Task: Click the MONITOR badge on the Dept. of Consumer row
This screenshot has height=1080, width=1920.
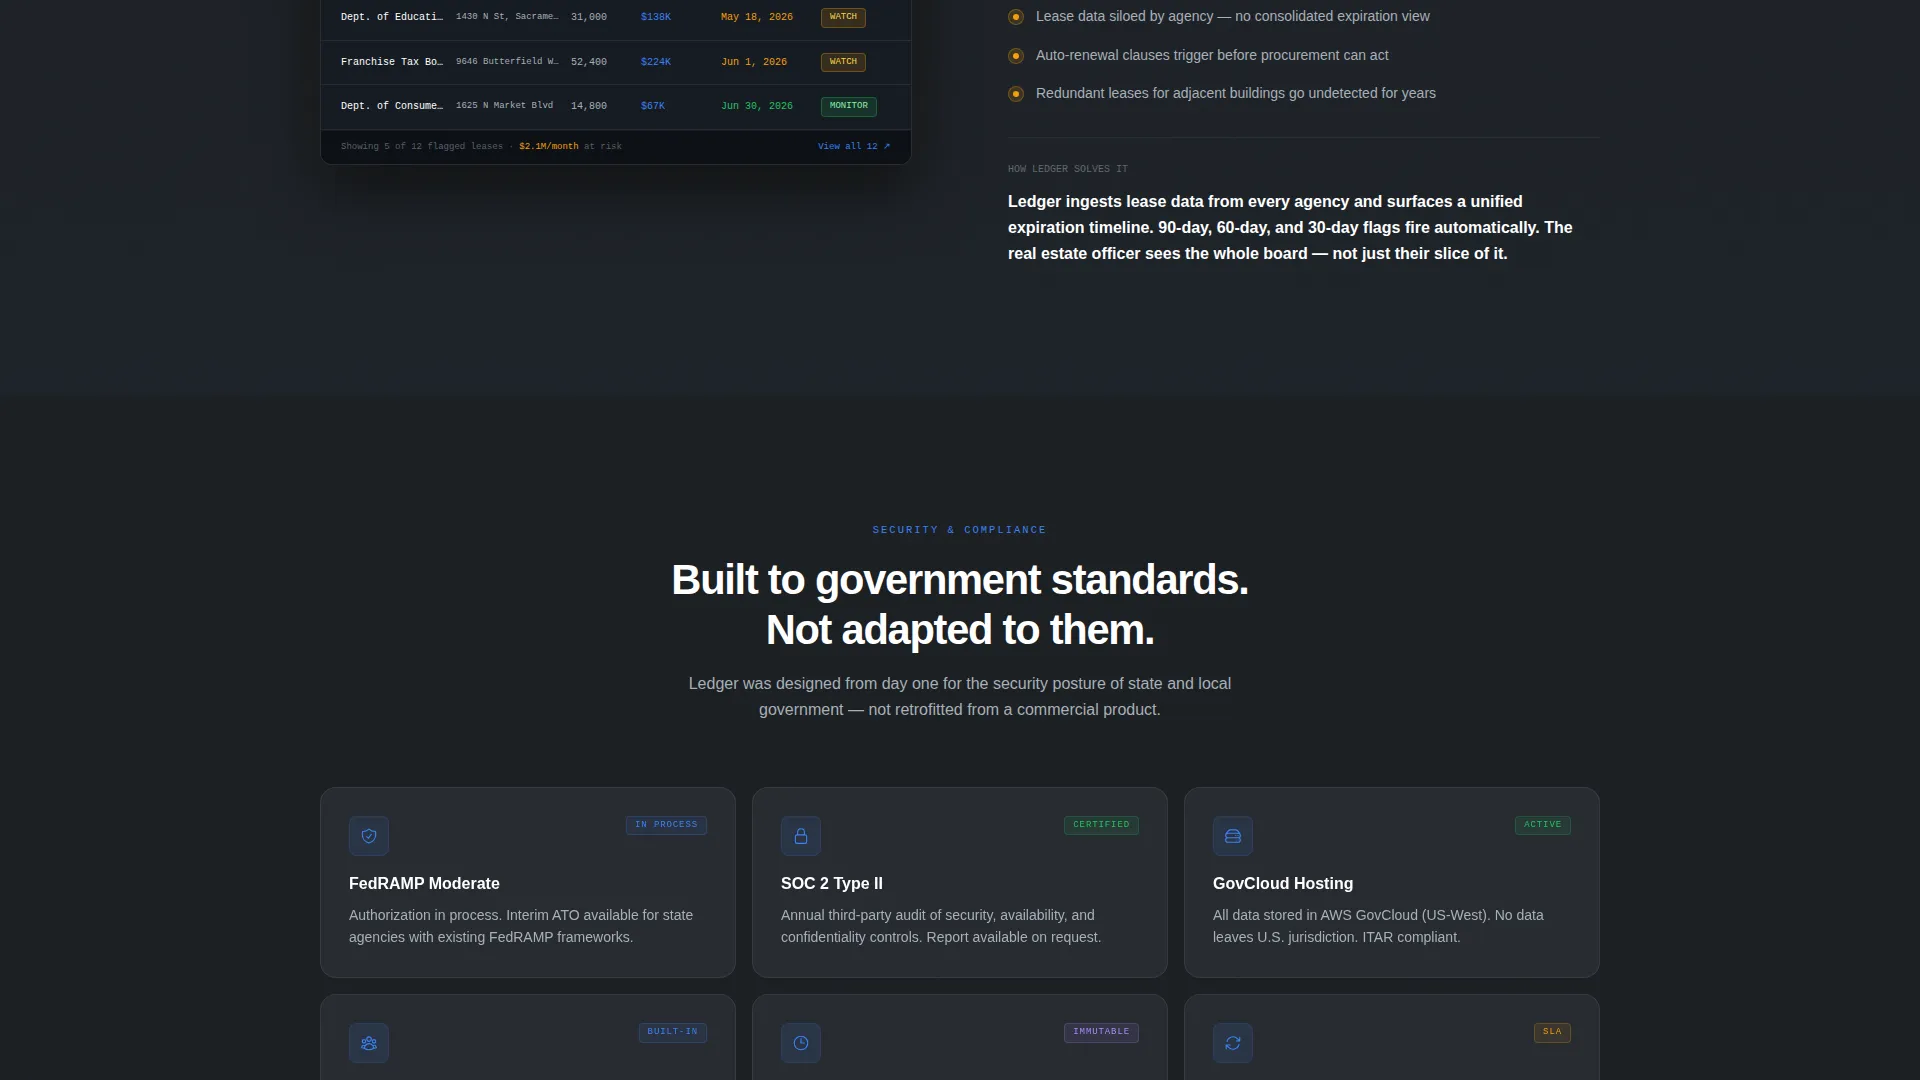Action: [848, 106]
